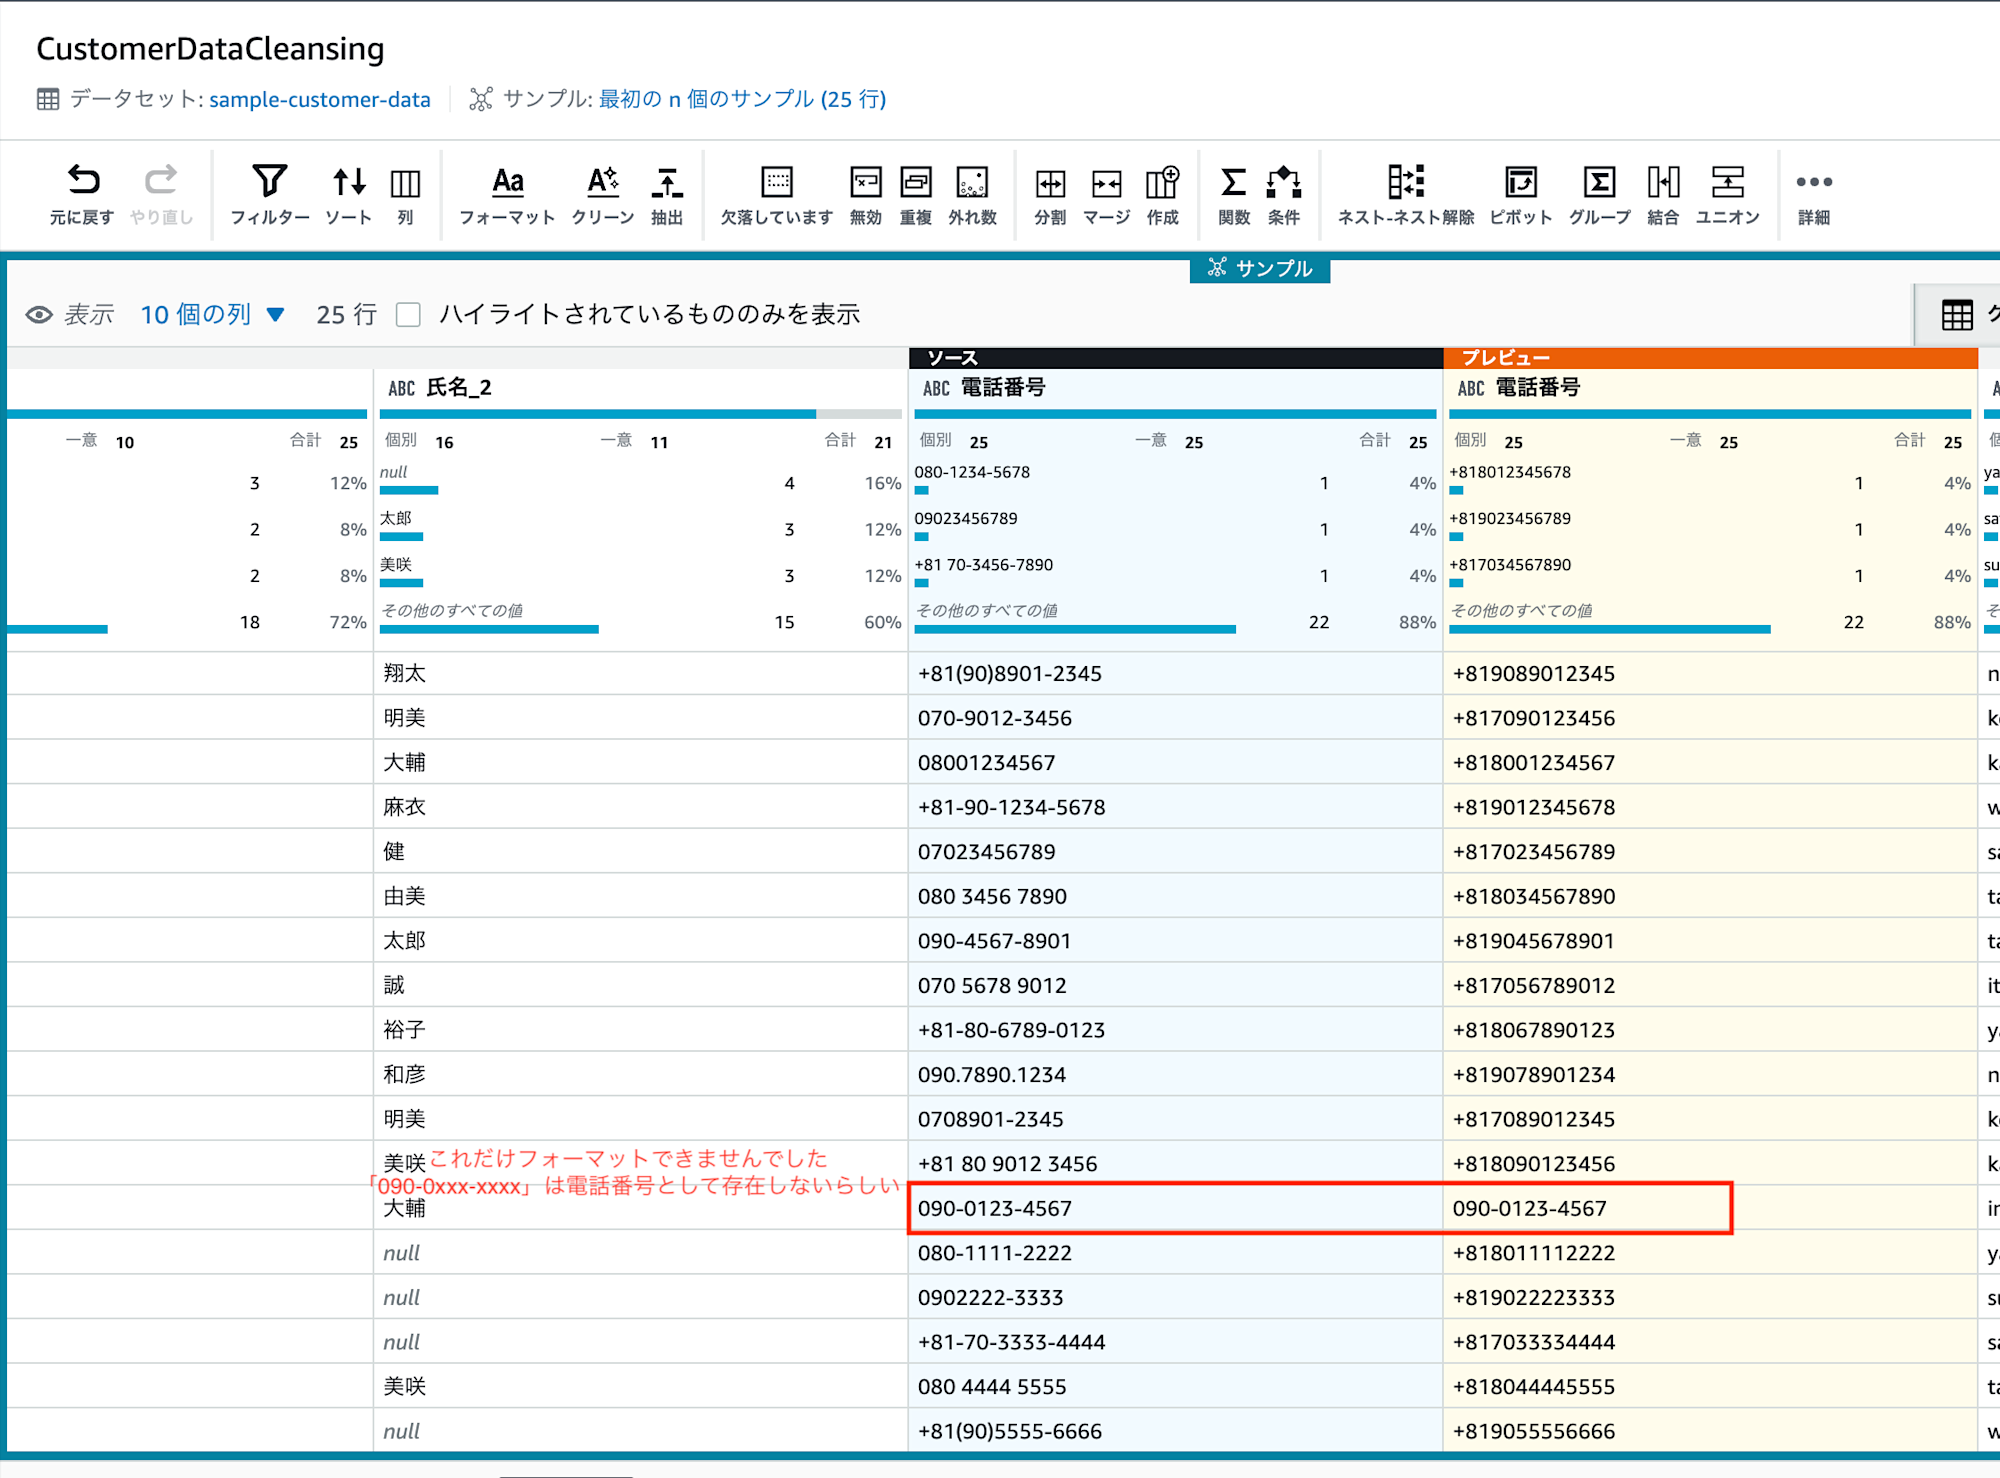2000x1478 pixels.
Task: Open the Sort (ソート) tool
Action: coord(348,194)
